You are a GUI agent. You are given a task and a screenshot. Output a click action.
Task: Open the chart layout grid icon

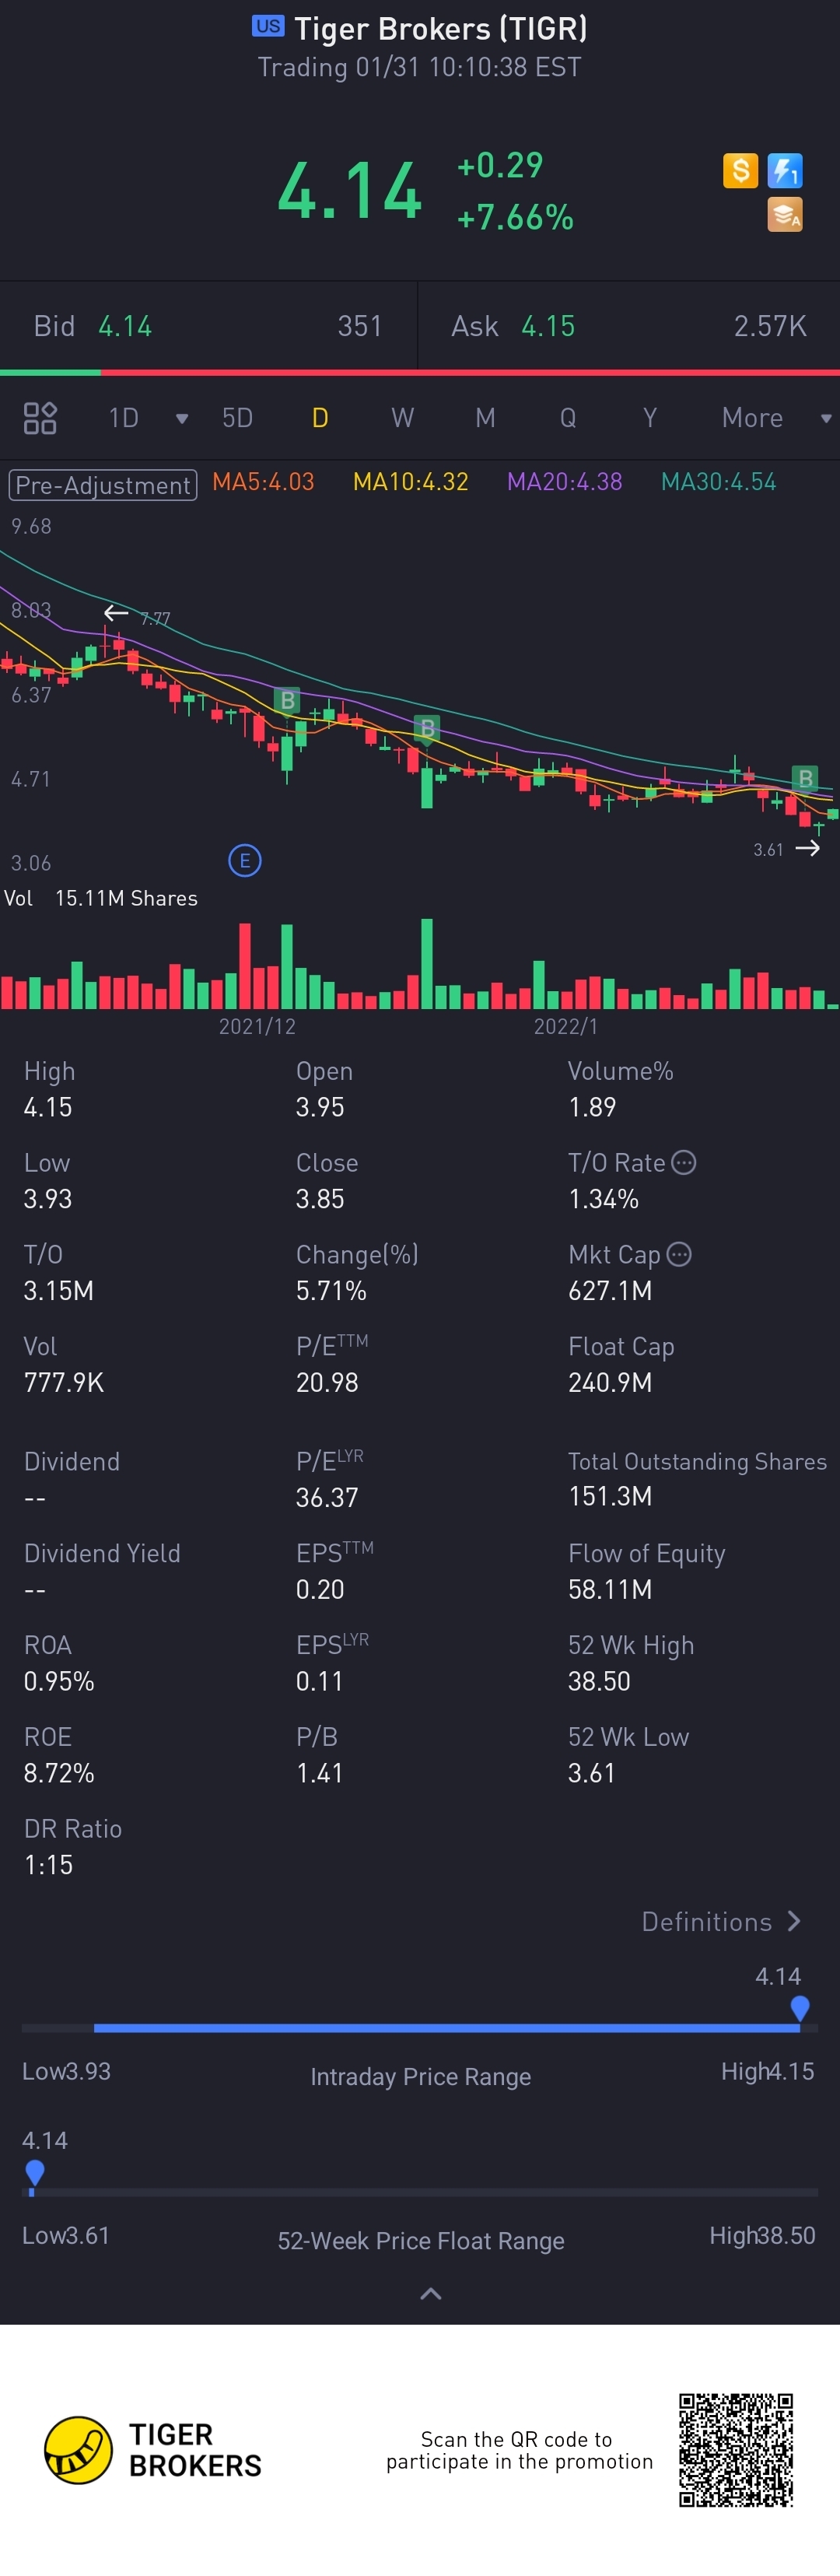[40, 418]
